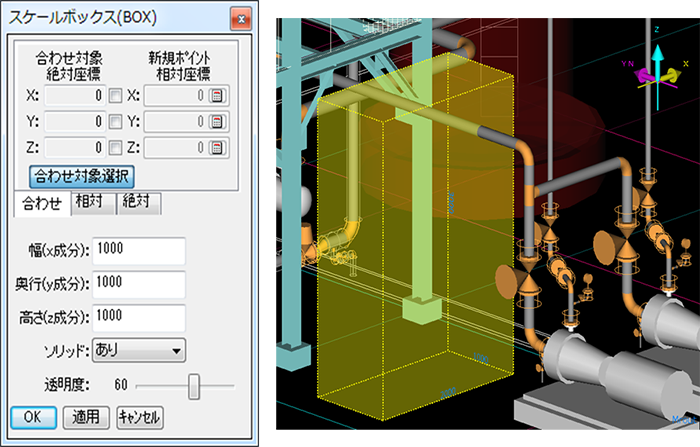The width and height of the screenshot is (700, 447).
Task: Open calculator for new point Z coordinate
Action: (216, 147)
